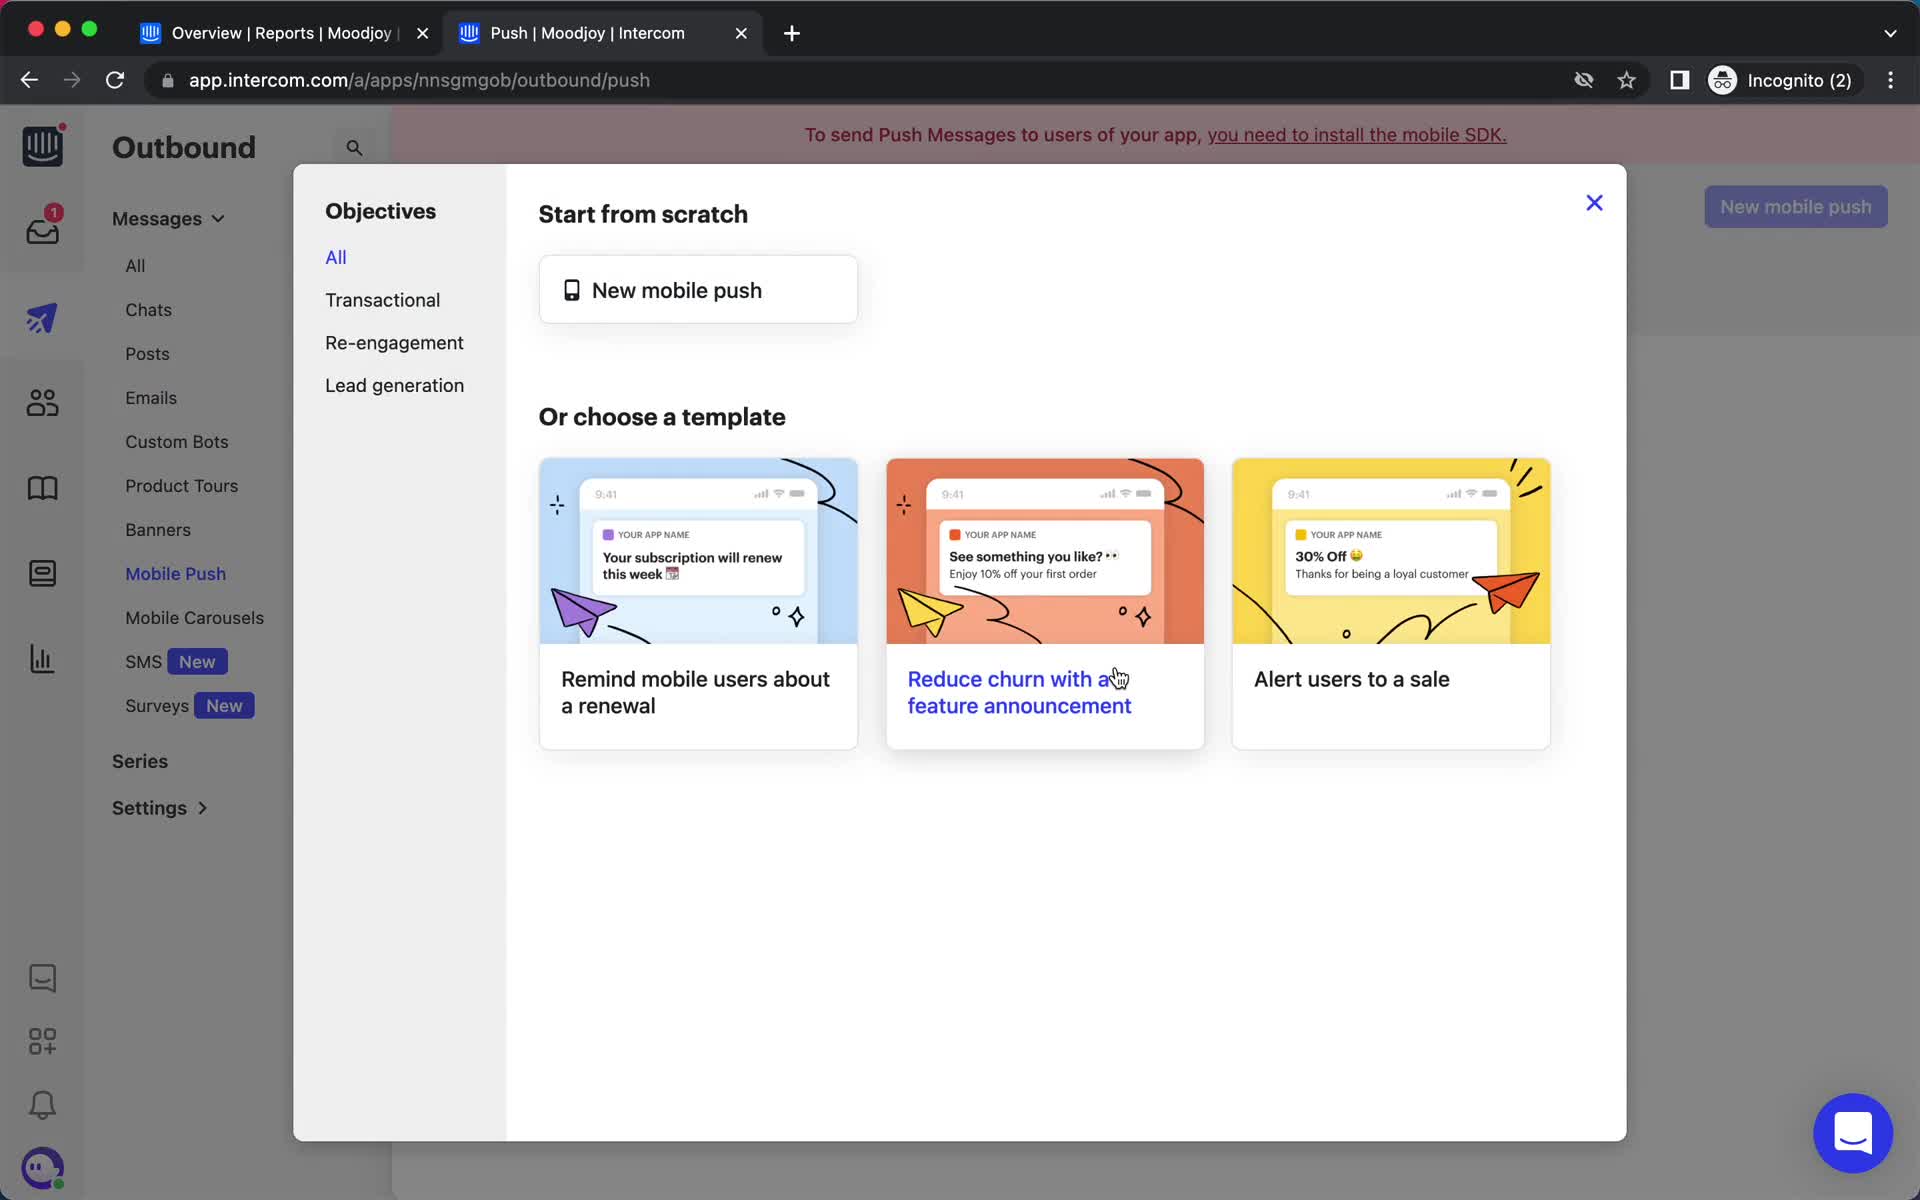
Task: Expand Lead generation objectives category
Action: 394,384
